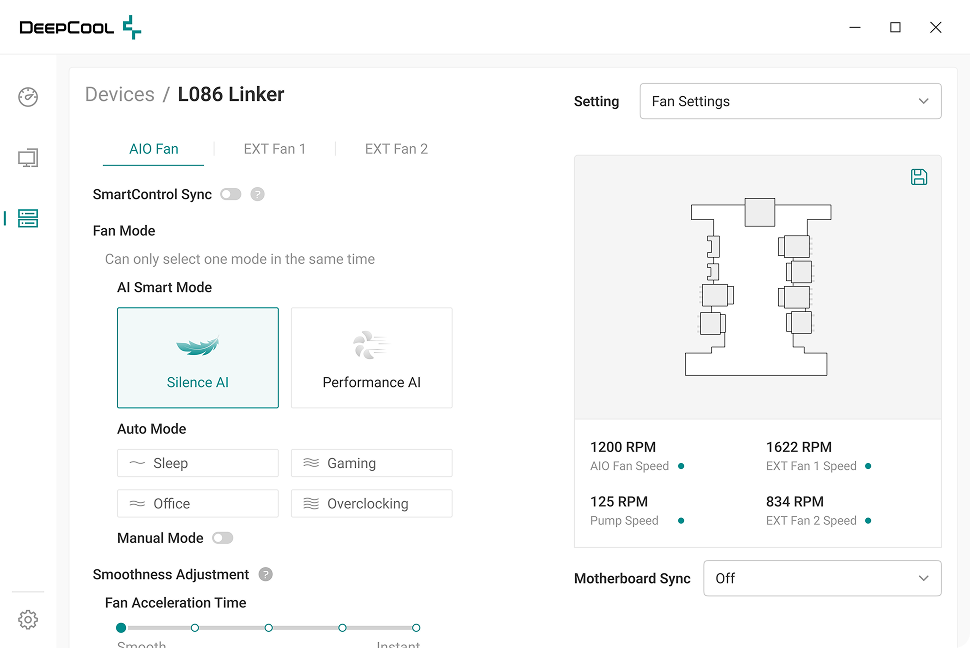Switch to the EXT Fan 1 tab
Viewport: 970px width, 648px height.
point(275,149)
